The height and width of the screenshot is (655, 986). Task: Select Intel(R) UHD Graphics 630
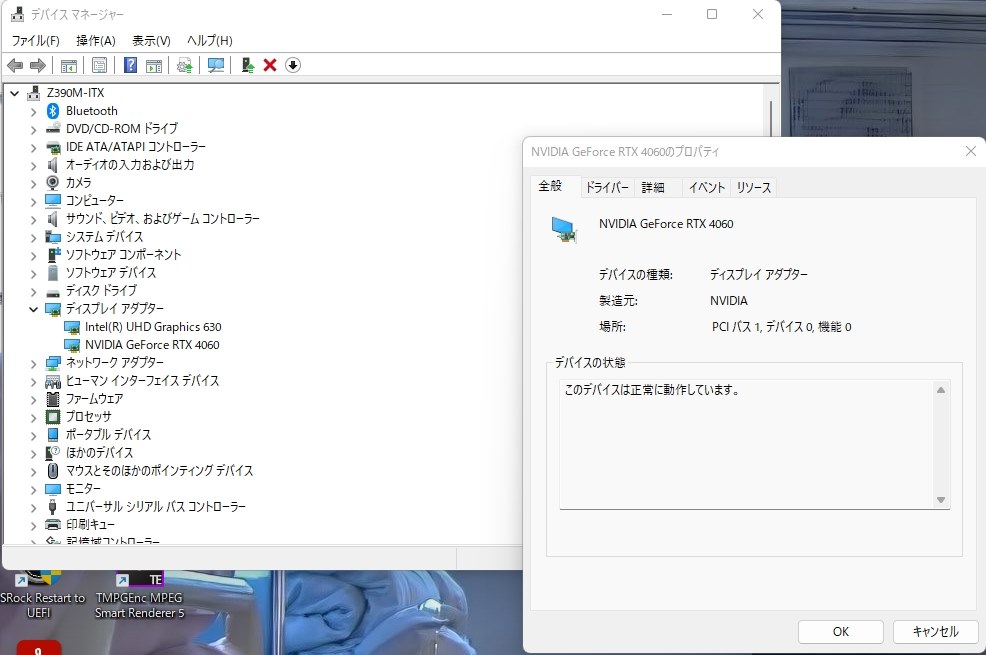click(153, 327)
